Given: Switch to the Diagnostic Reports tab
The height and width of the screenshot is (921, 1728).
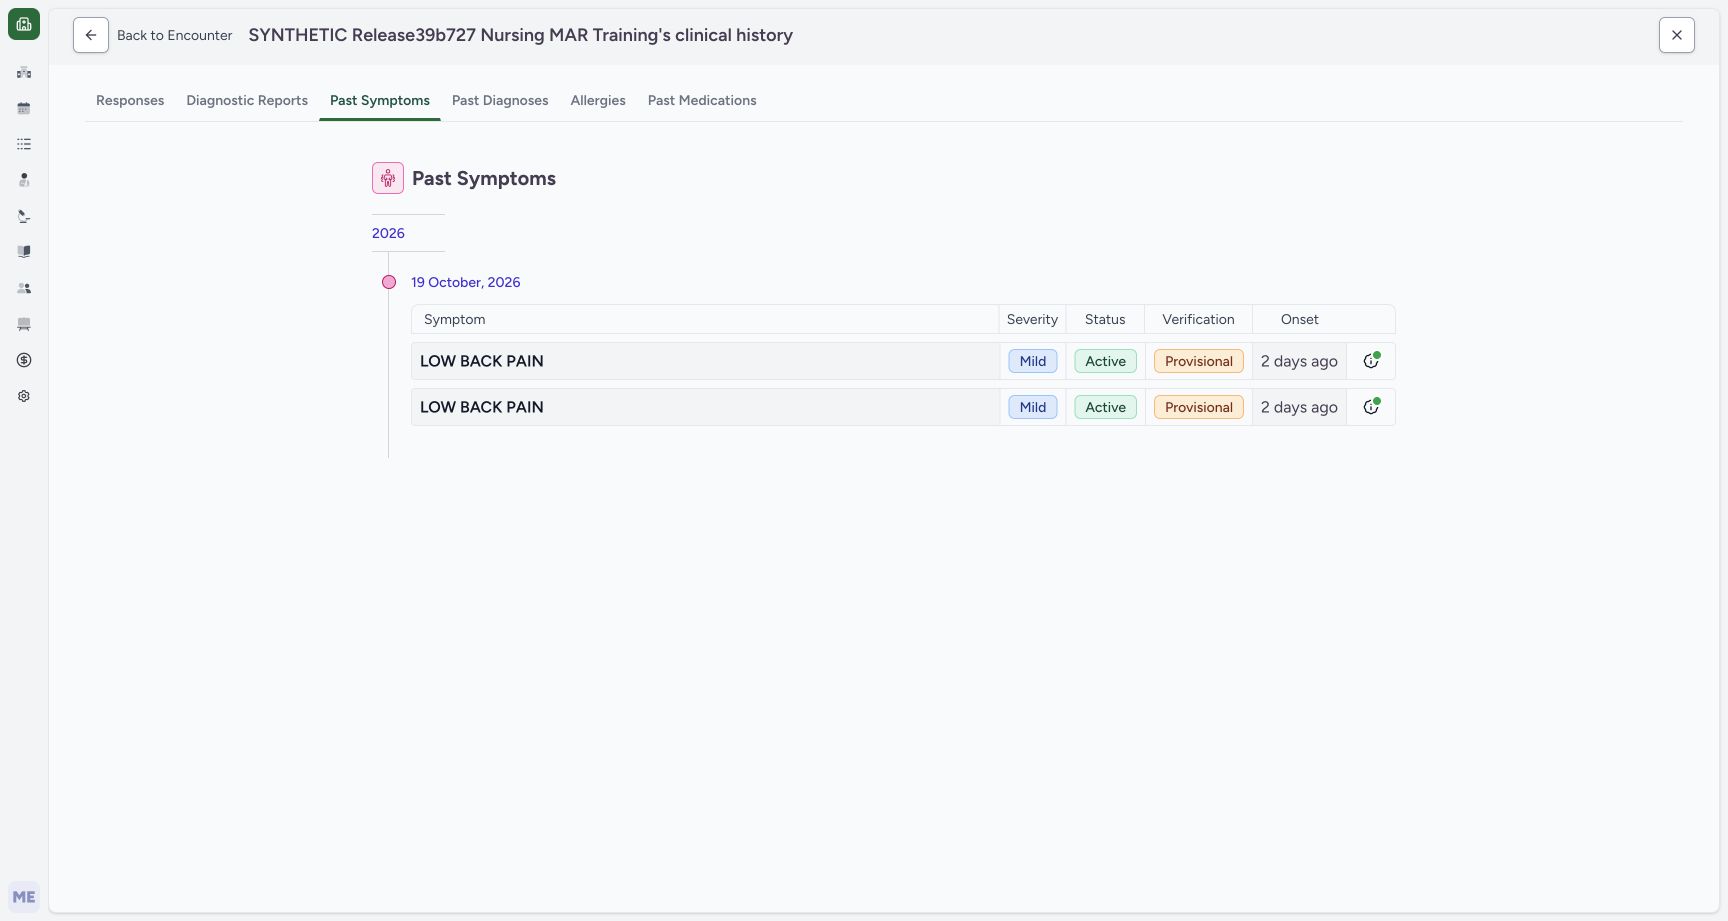Looking at the screenshot, I should 247,100.
